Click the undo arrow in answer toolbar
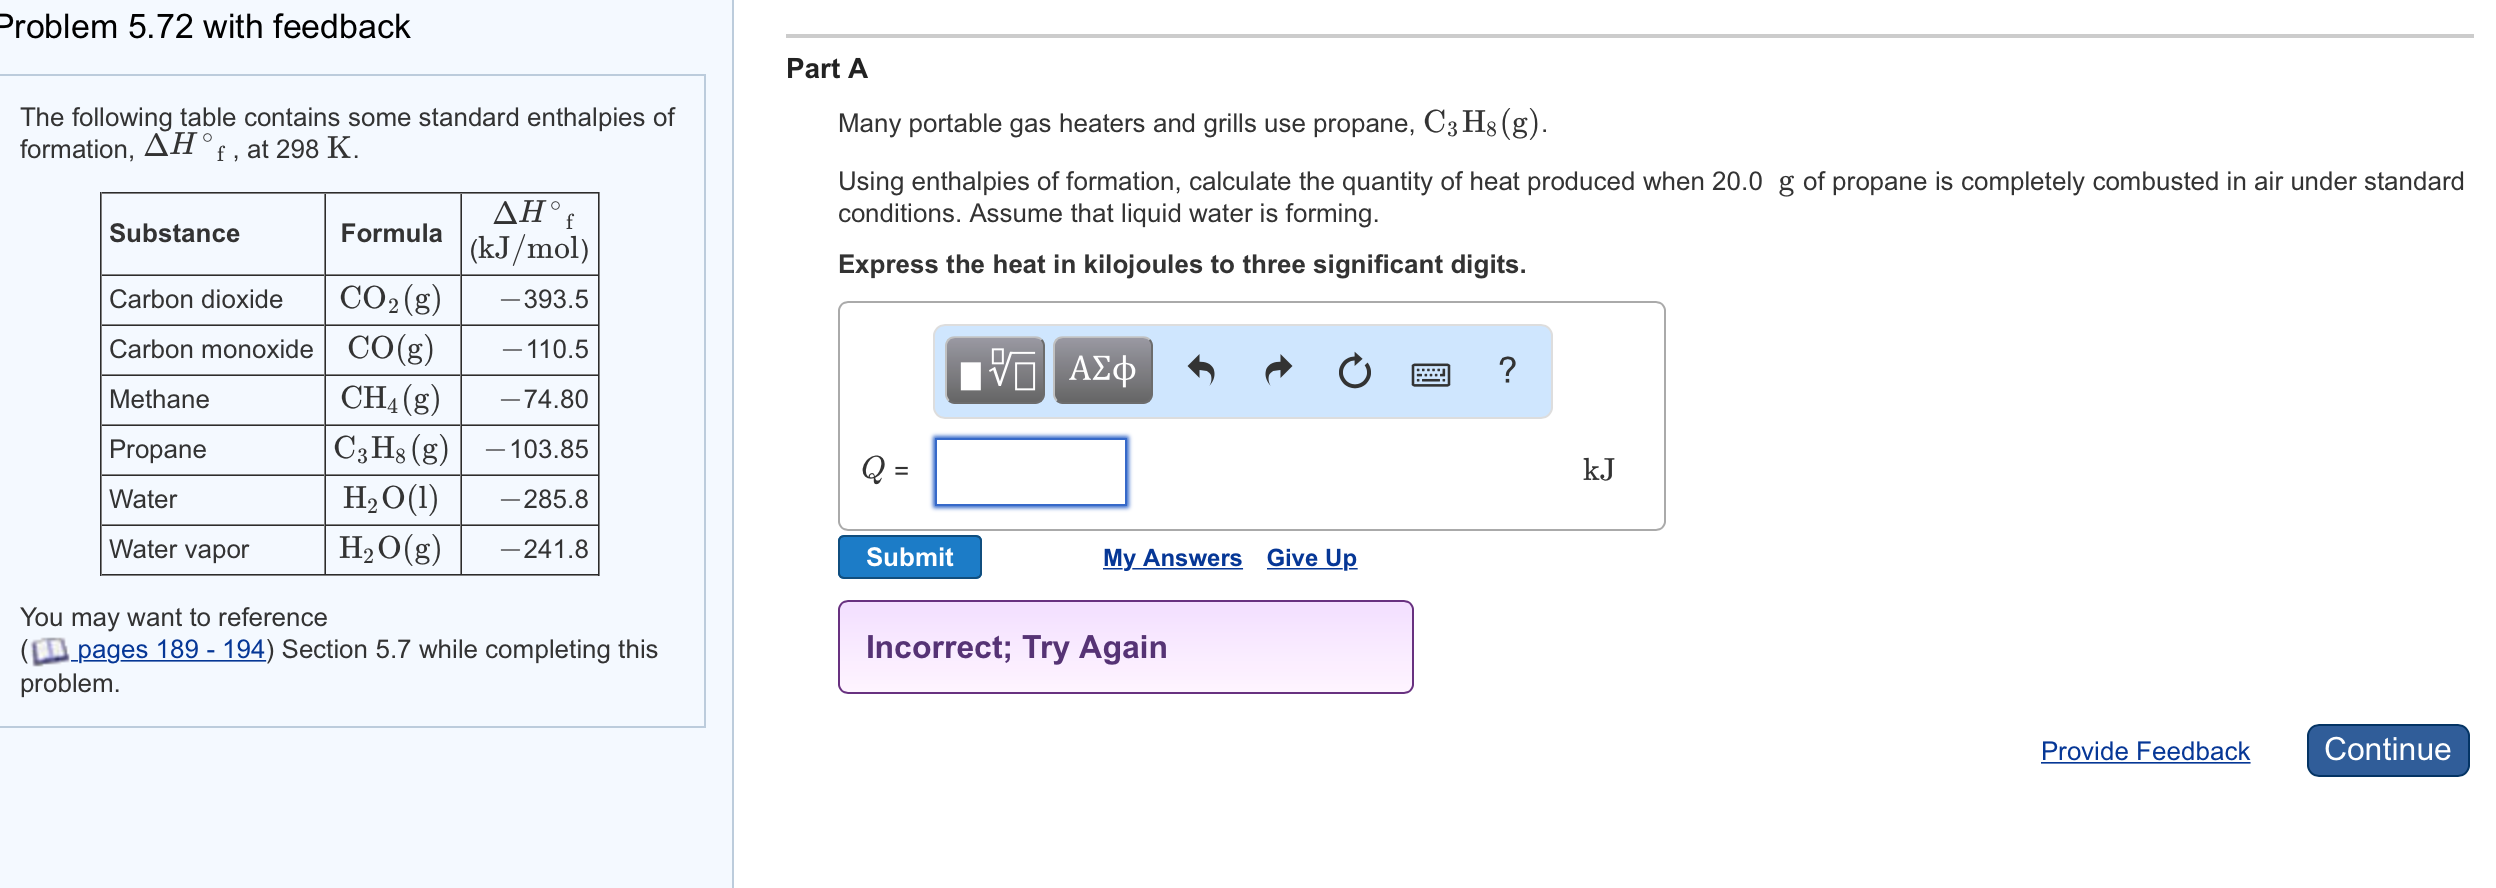2496x888 pixels. point(1203,370)
